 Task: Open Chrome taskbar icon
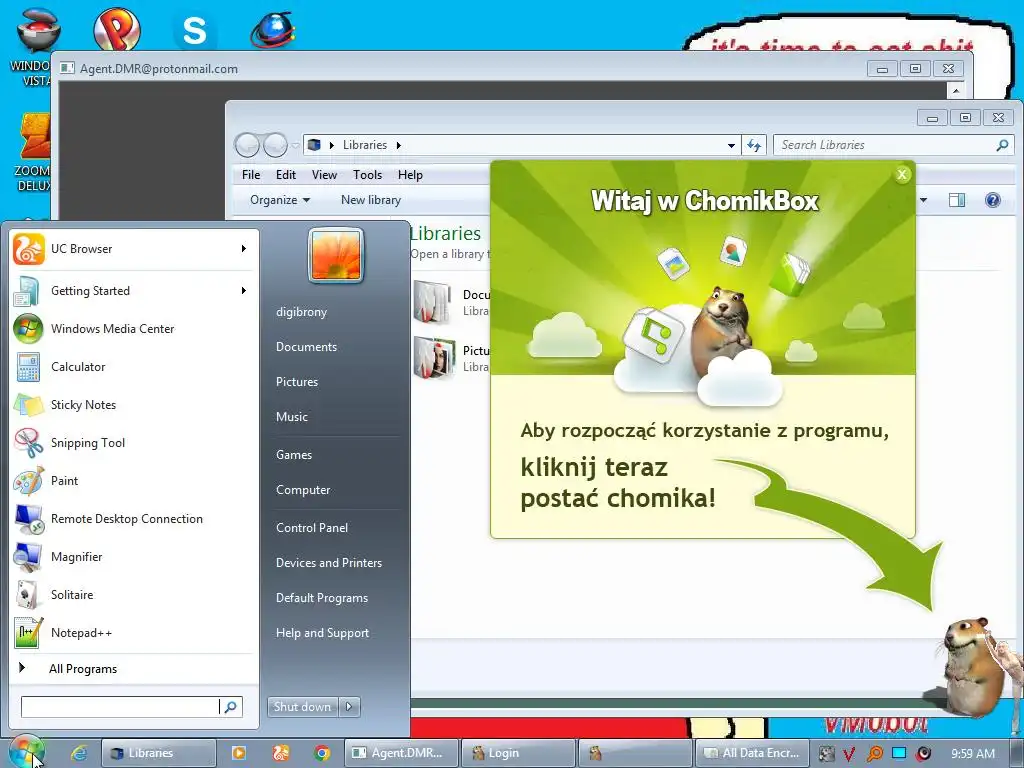pyautogui.click(x=321, y=753)
